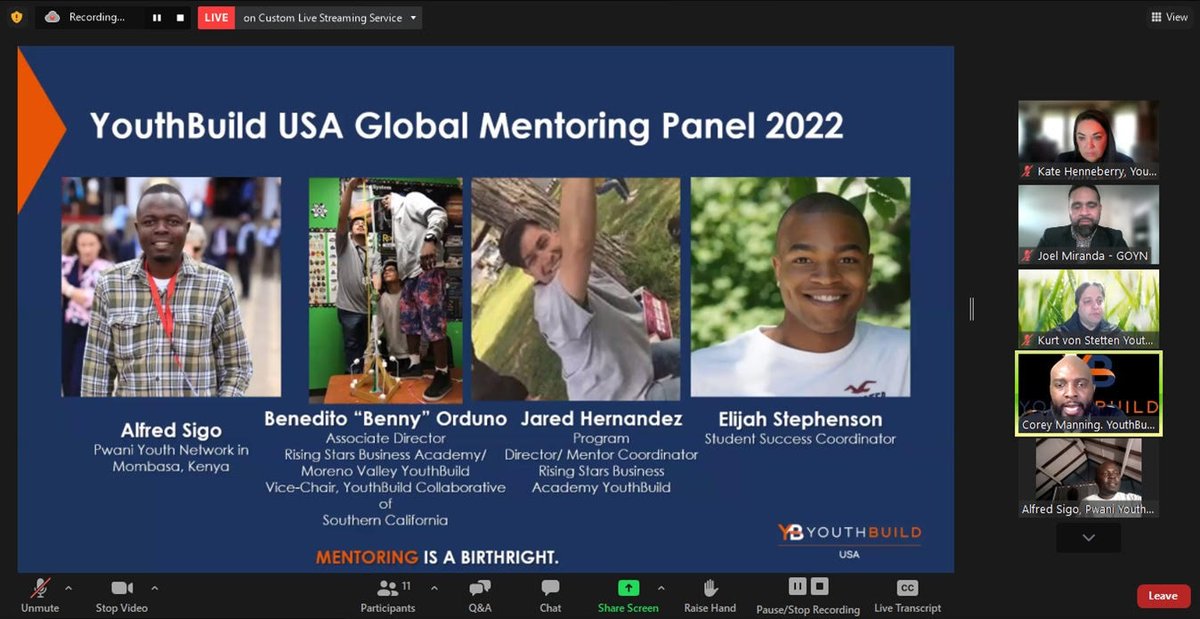Click the name Elijah Stephenson on slide
Image resolution: width=1200 pixels, height=619 pixels.
pyautogui.click(x=799, y=419)
